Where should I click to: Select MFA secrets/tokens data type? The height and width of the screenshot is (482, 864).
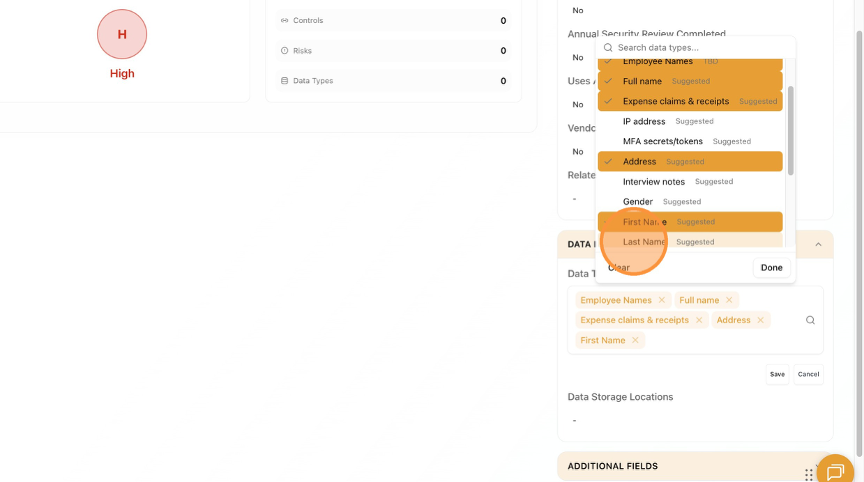pos(690,141)
